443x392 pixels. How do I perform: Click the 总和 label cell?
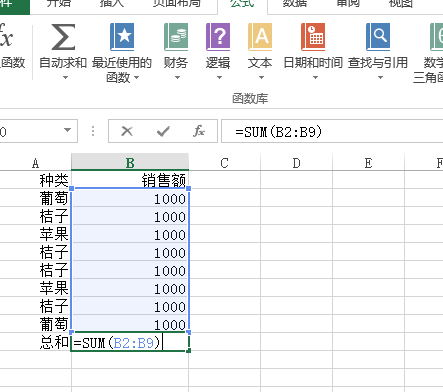pyautogui.click(x=36, y=342)
